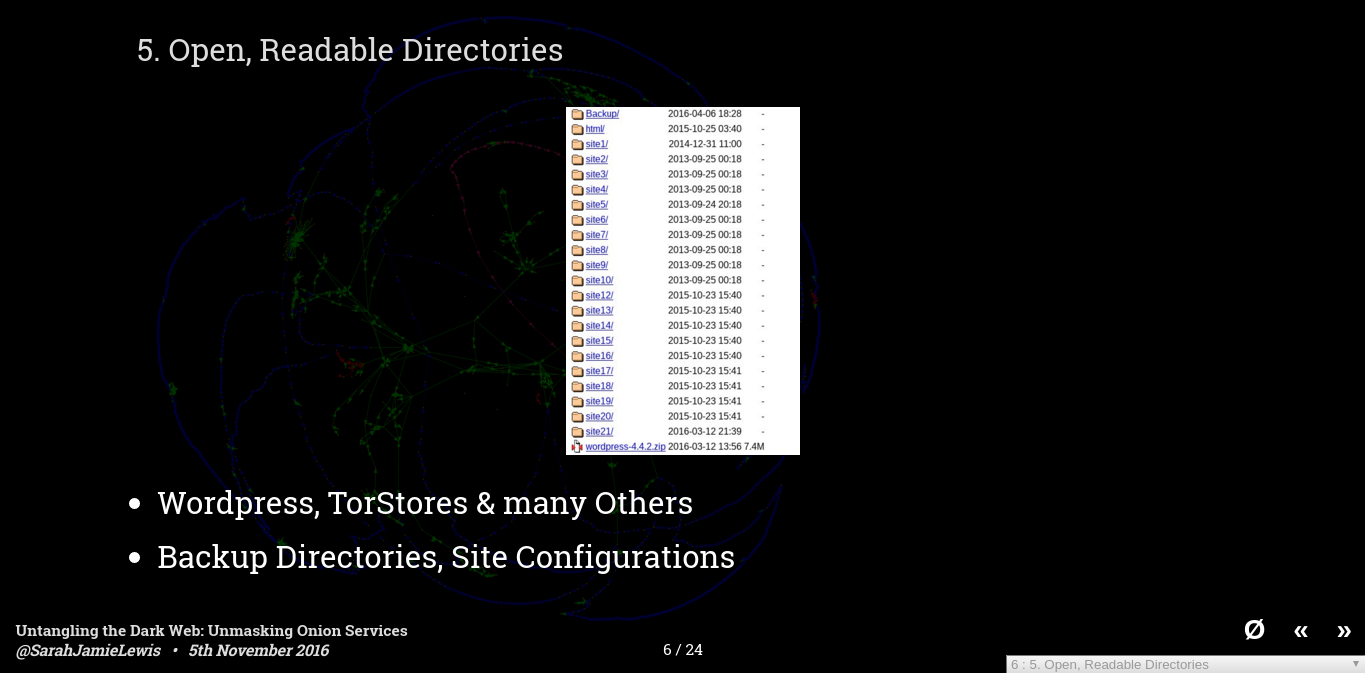This screenshot has width=1365, height=673.
Task: Open the site1/ directory link
Action: (x=596, y=144)
